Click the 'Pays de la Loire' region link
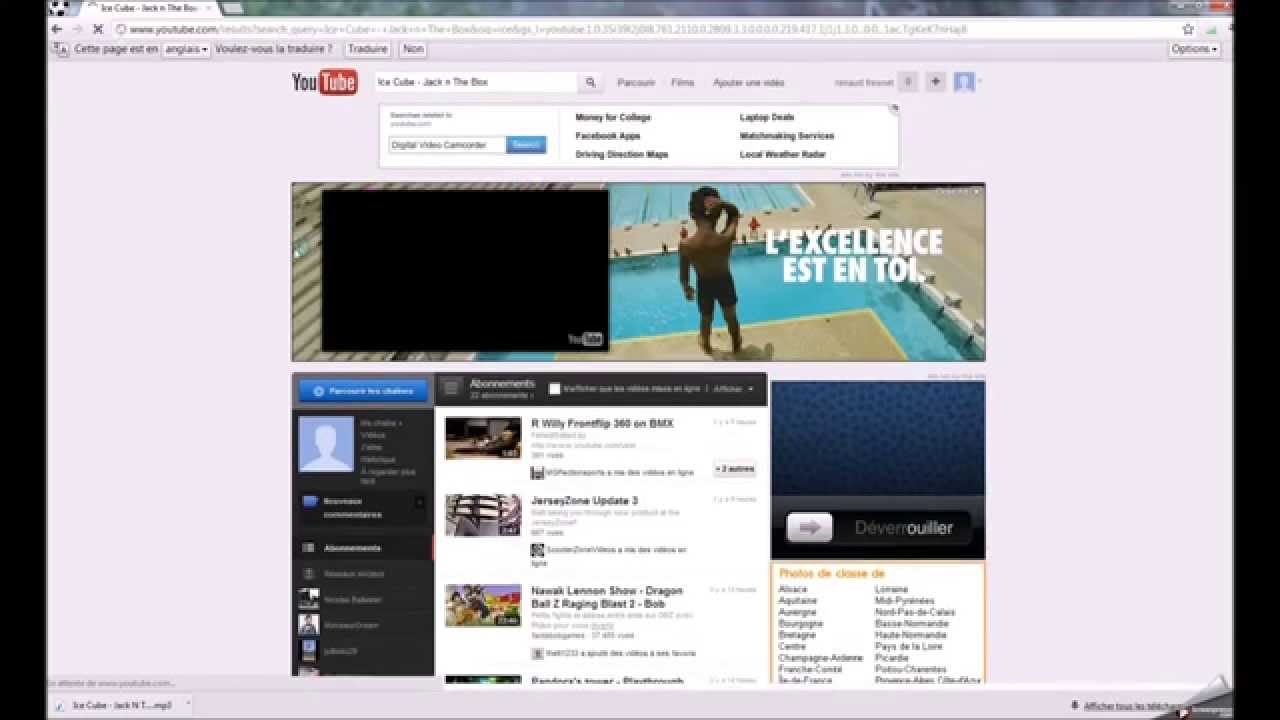1280x720 pixels. pyautogui.click(x=908, y=647)
